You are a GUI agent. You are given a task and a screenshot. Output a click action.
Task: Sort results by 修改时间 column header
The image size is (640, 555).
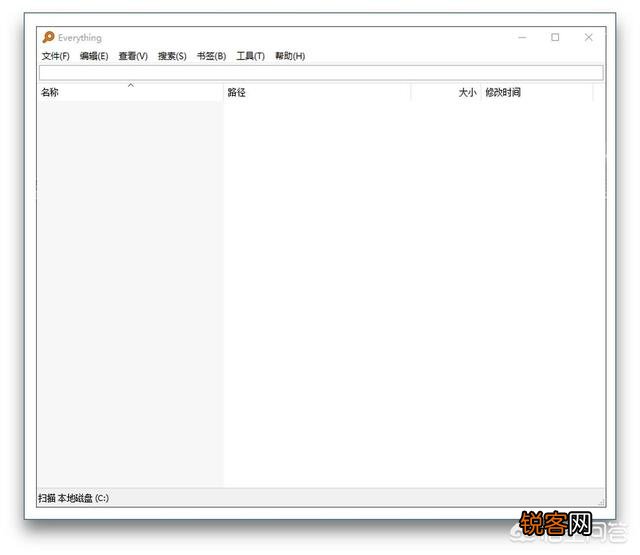(x=537, y=93)
